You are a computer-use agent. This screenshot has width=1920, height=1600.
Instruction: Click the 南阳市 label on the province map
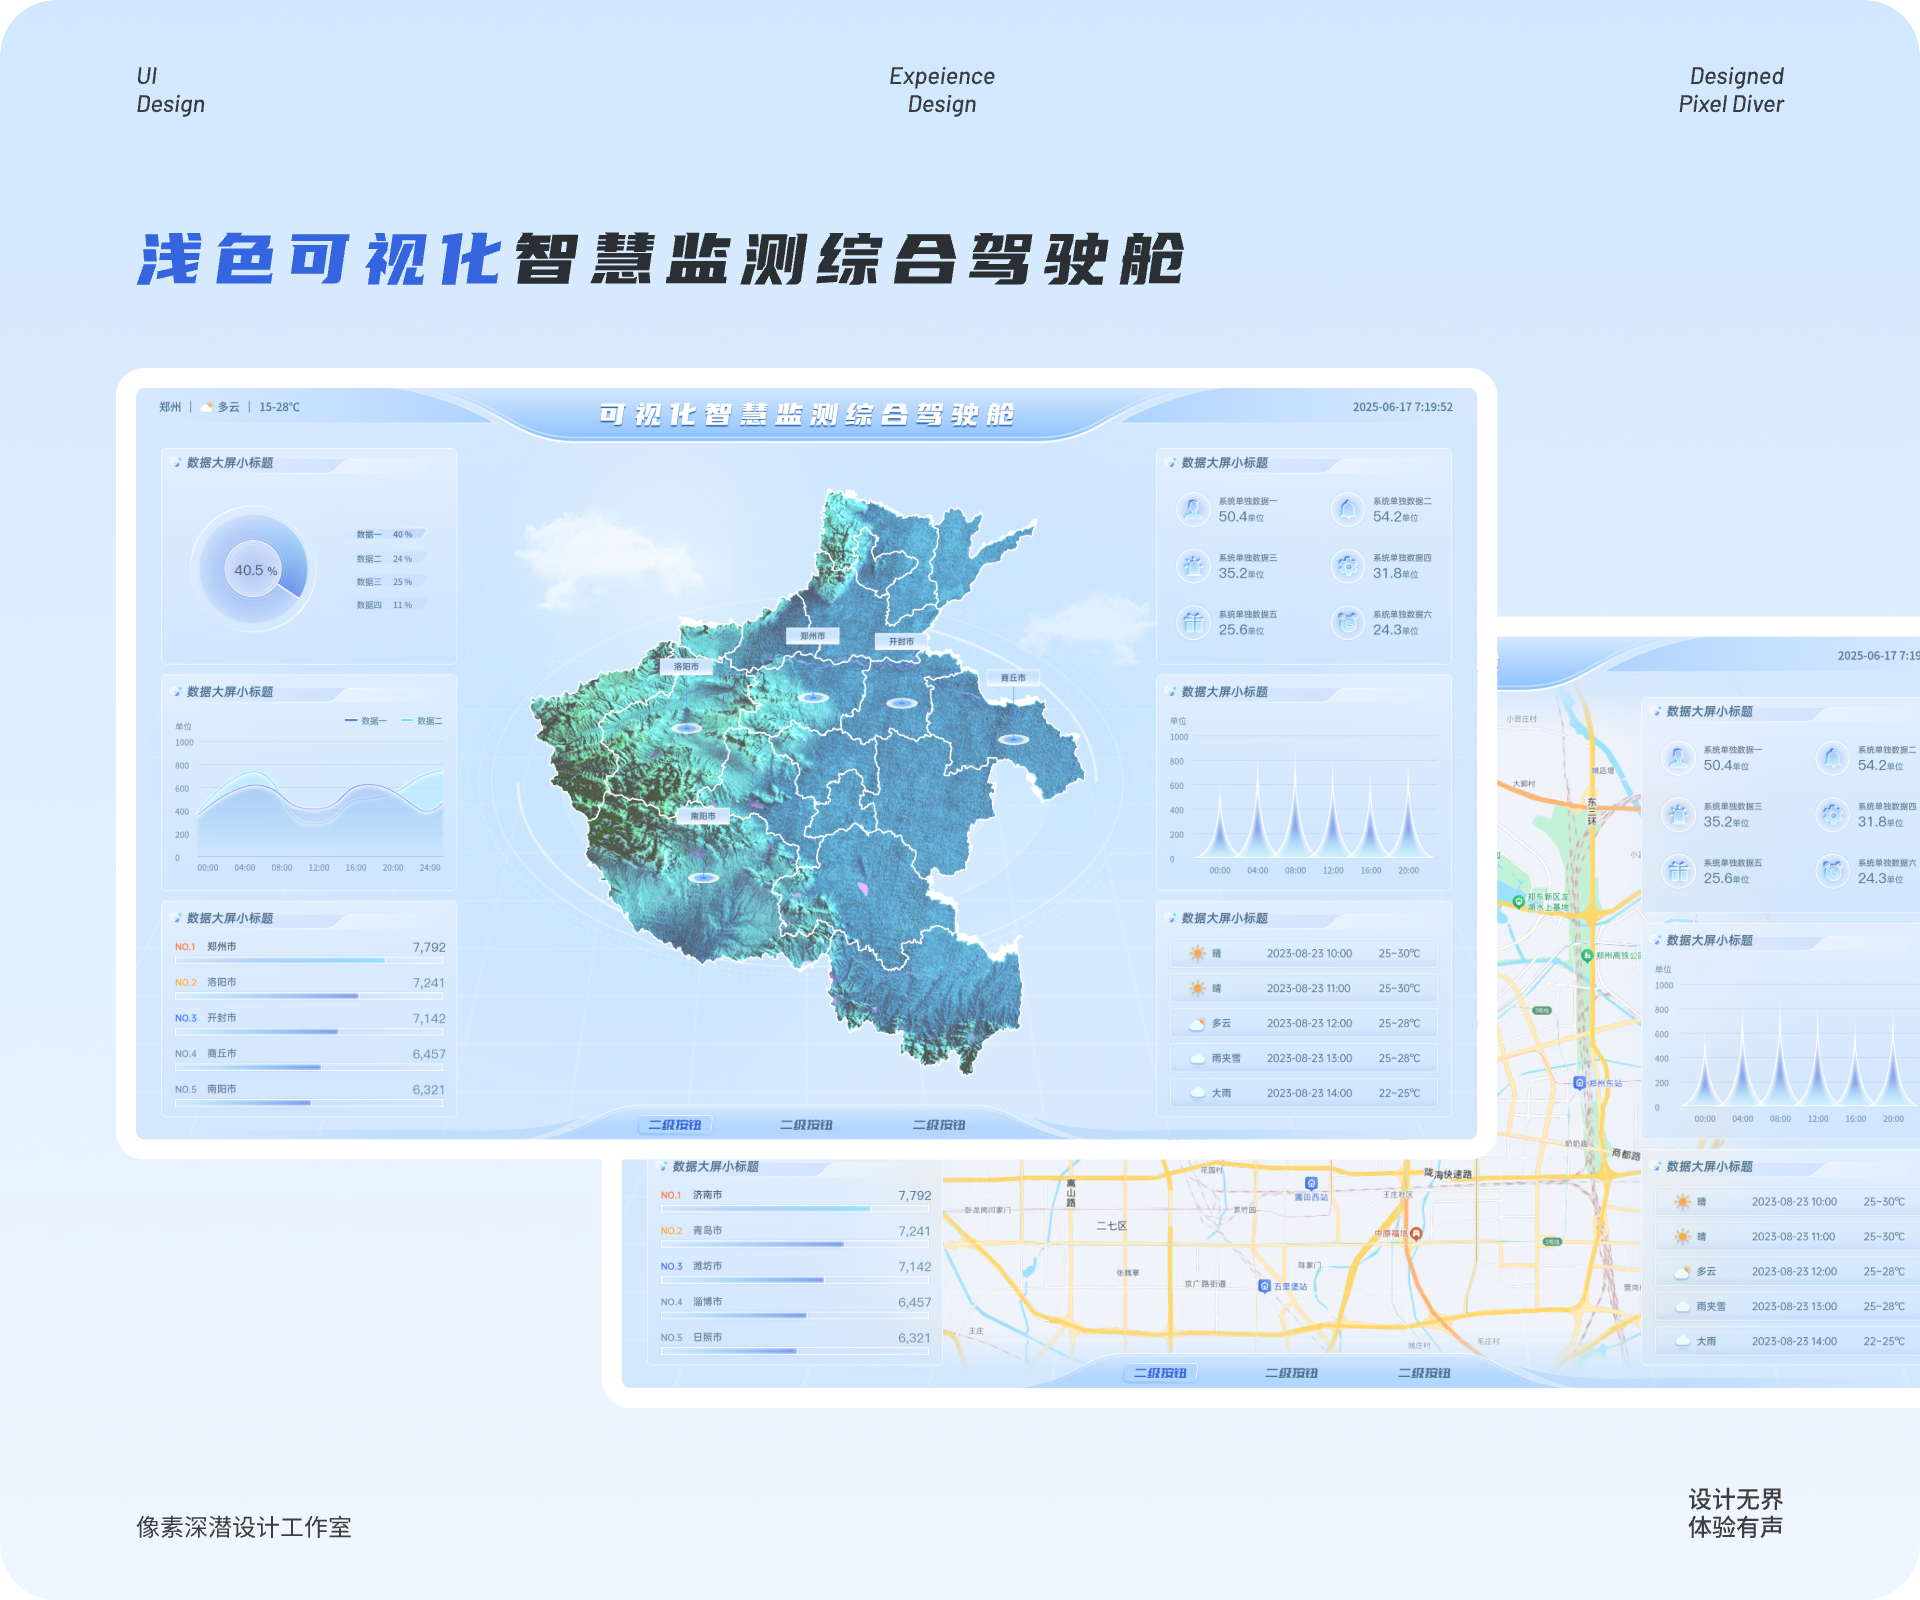pyautogui.click(x=703, y=816)
